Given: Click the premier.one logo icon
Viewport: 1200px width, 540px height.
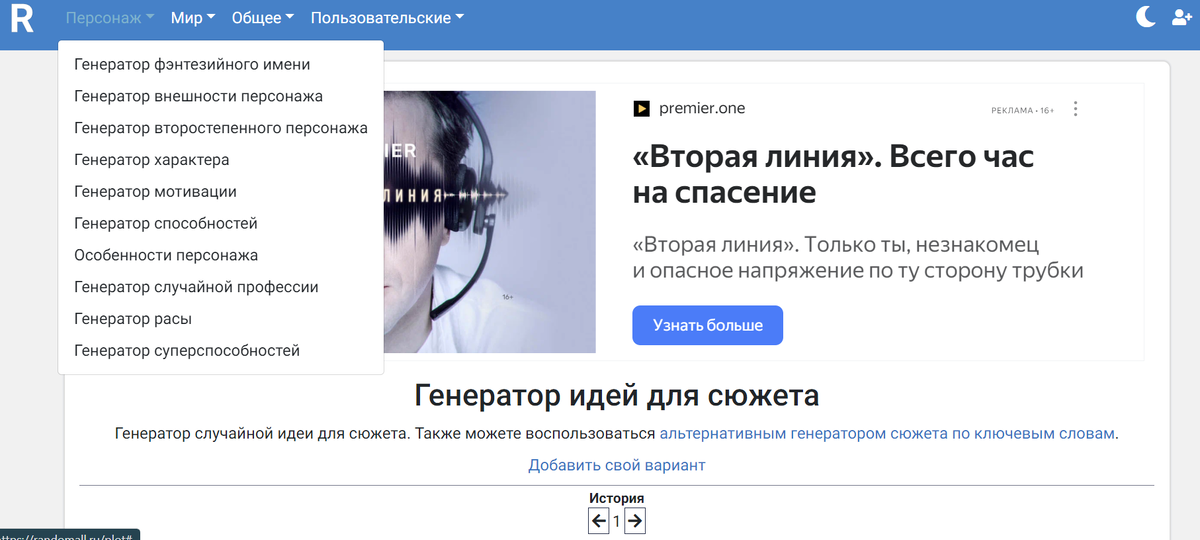Looking at the screenshot, I should pyautogui.click(x=642, y=109).
